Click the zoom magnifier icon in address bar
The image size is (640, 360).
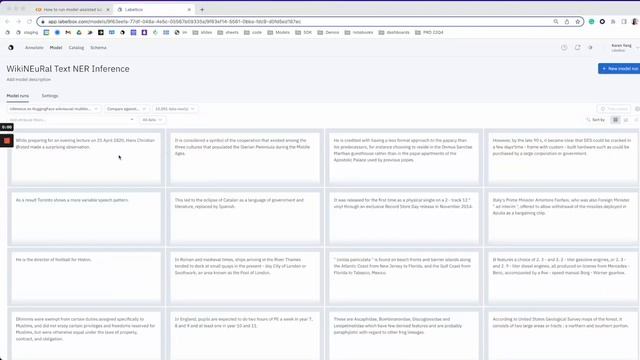(x=556, y=22)
